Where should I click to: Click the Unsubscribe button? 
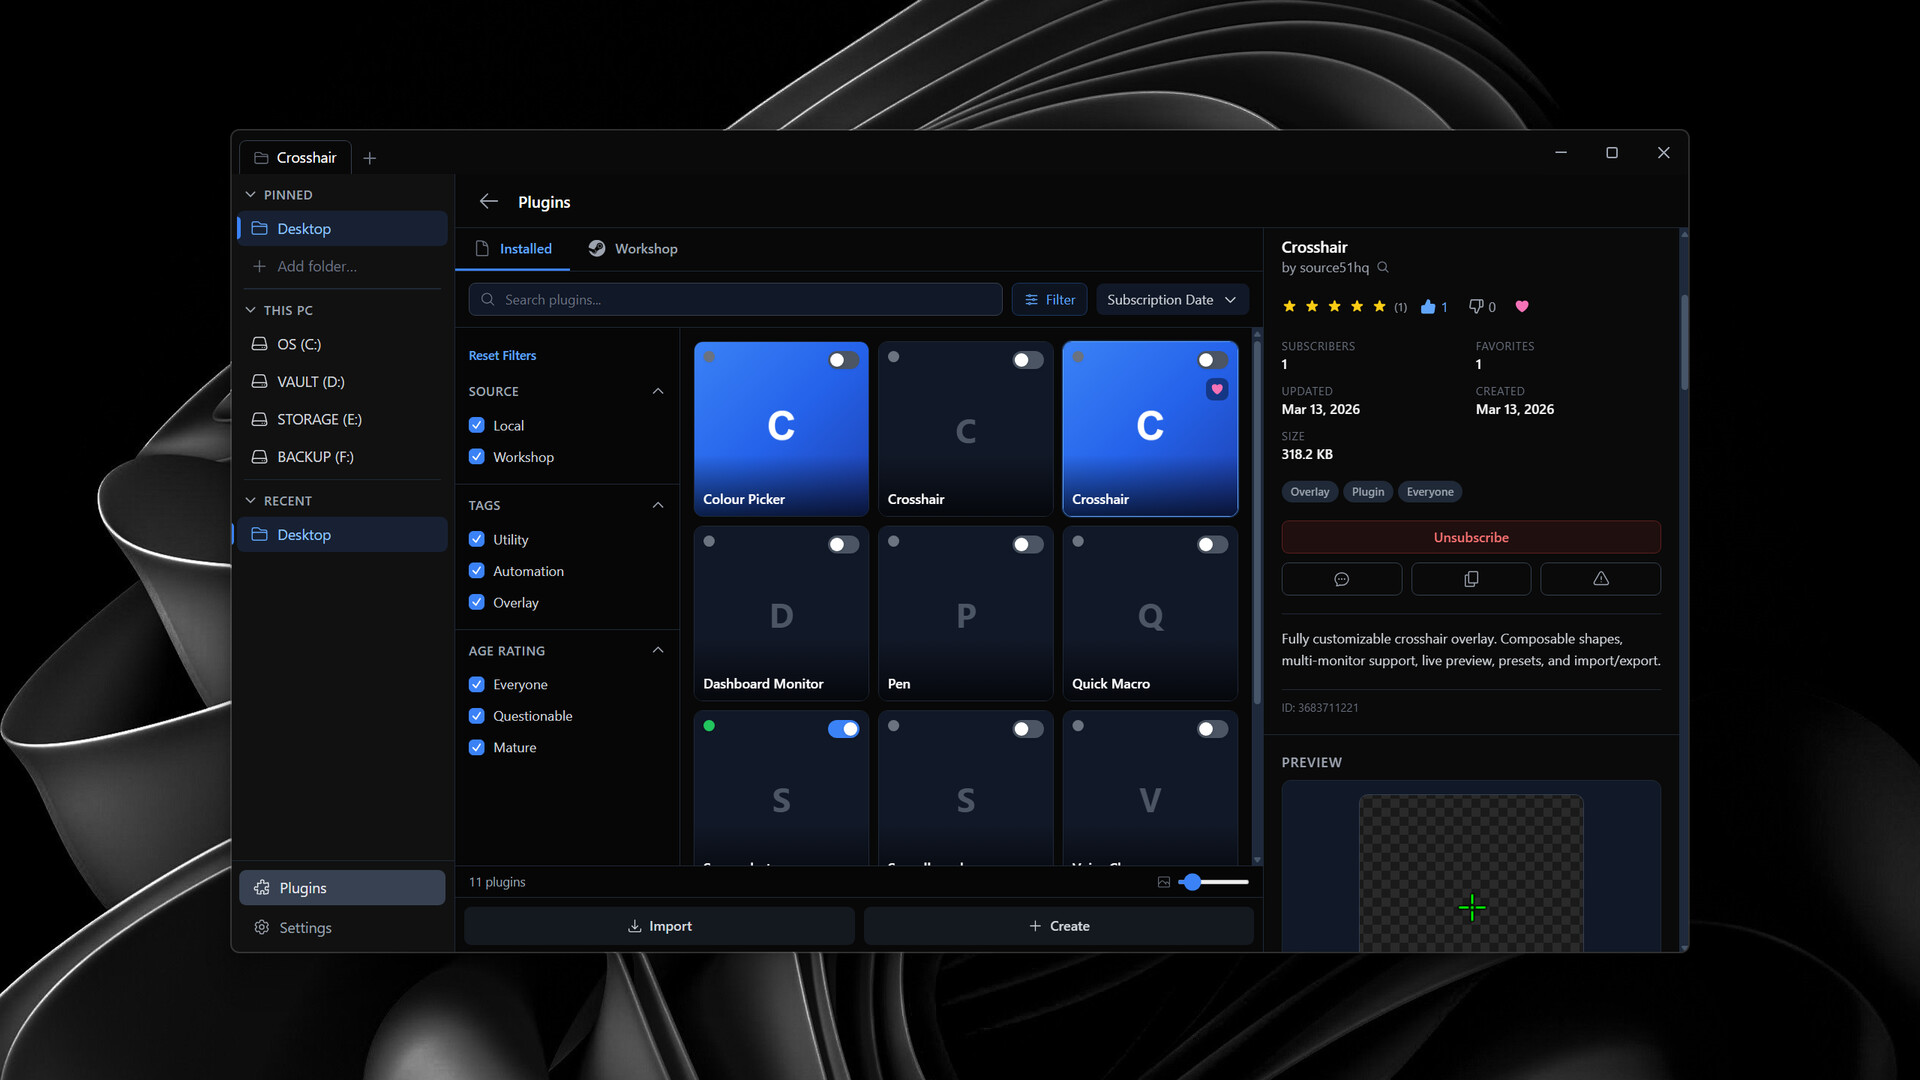1470,537
